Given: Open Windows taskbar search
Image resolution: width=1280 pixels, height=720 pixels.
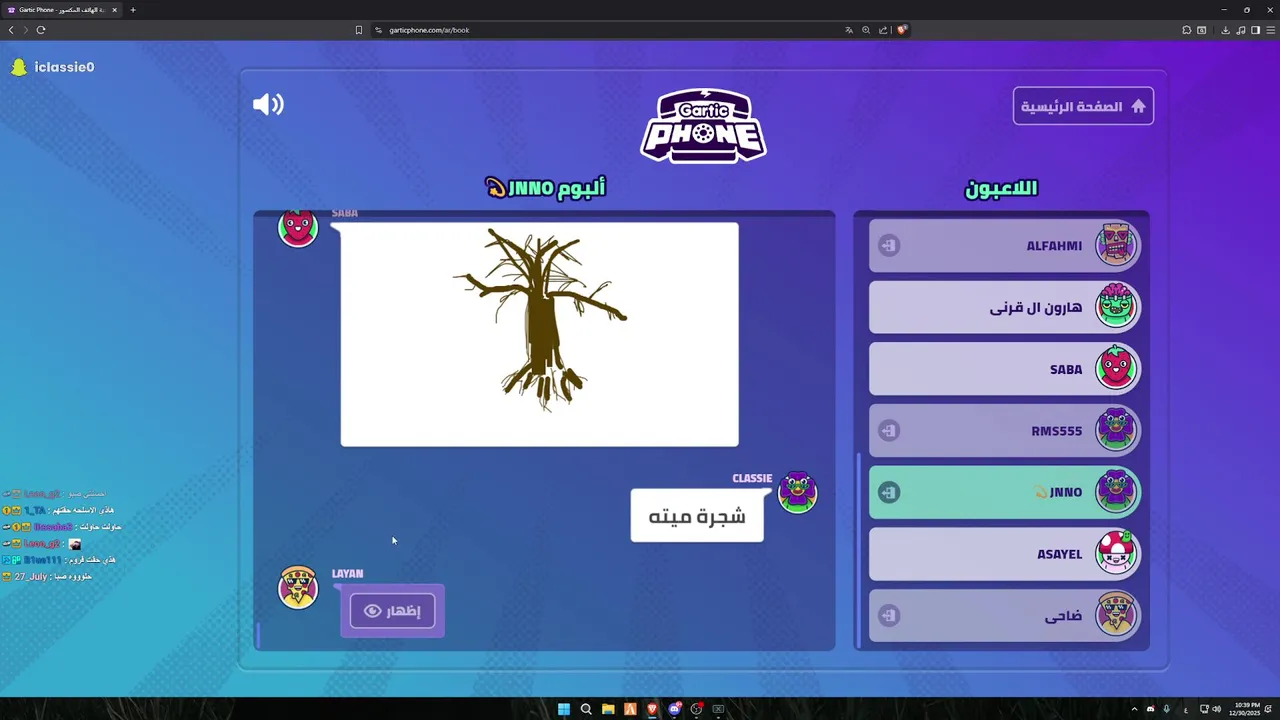Looking at the screenshot, I should click(x=586, y=709).
